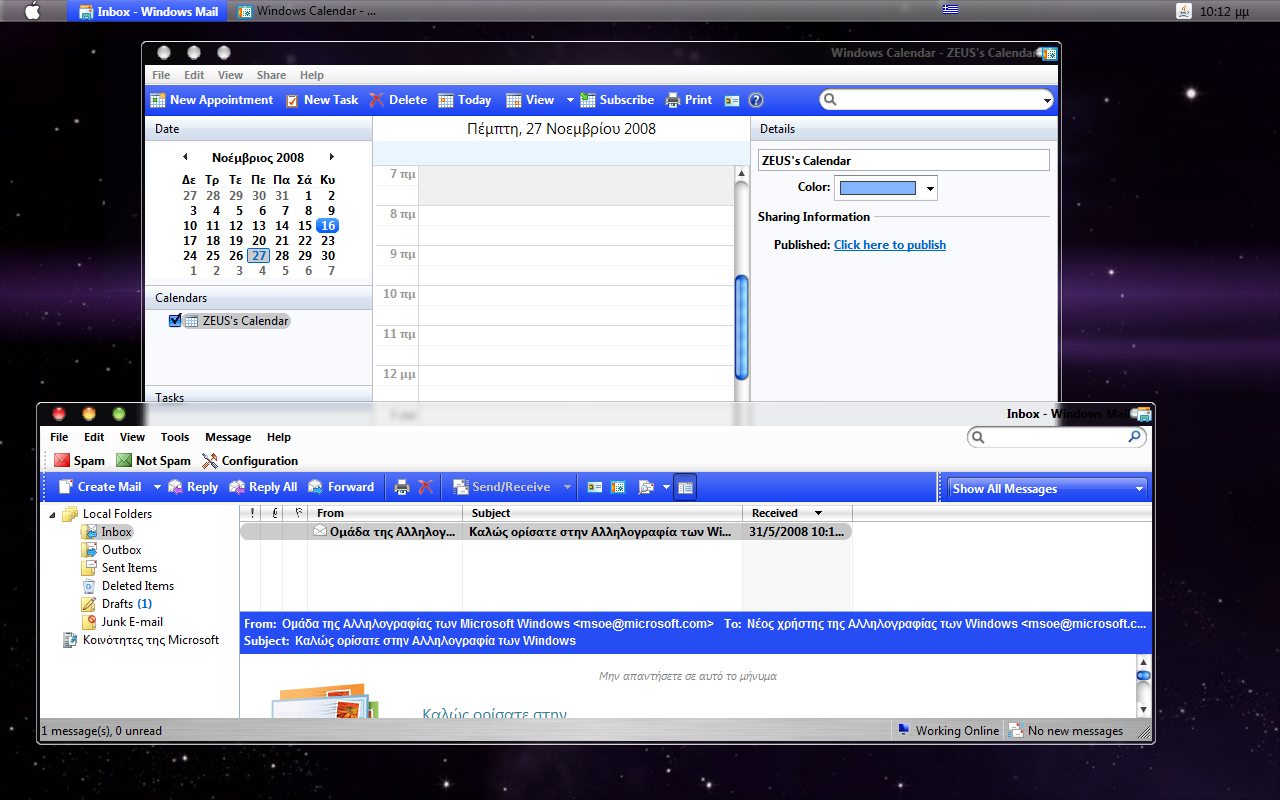The image size is (1280, 800).
Task: Click the mail preview scrollbar down arrow
Action: coord(1143,709)
